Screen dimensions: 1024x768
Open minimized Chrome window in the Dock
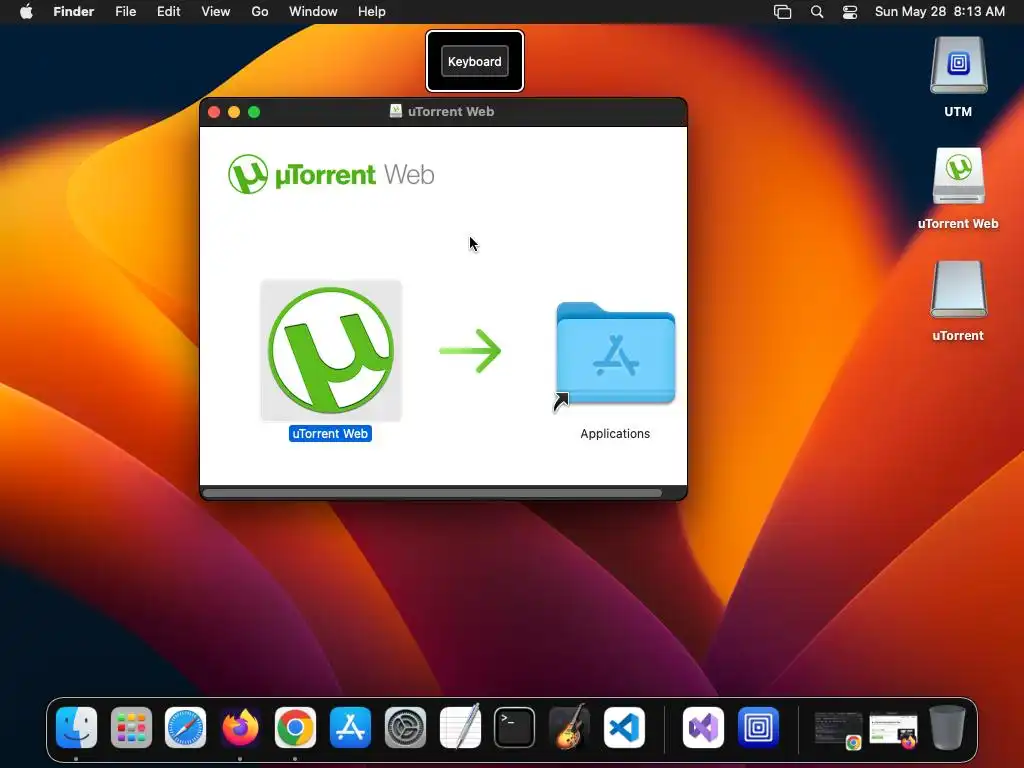tap(839, 729)
